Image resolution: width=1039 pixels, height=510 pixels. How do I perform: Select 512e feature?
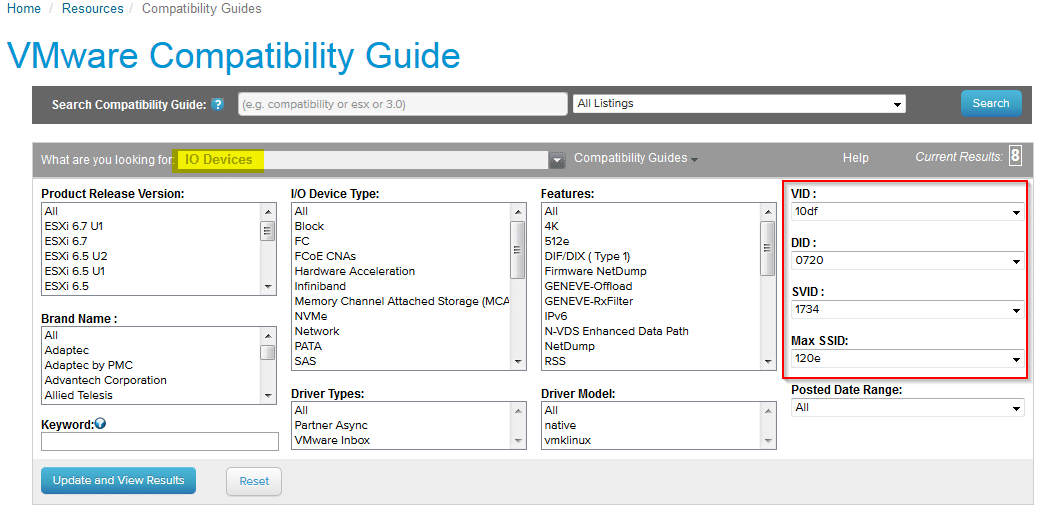(x=558, y=241)
